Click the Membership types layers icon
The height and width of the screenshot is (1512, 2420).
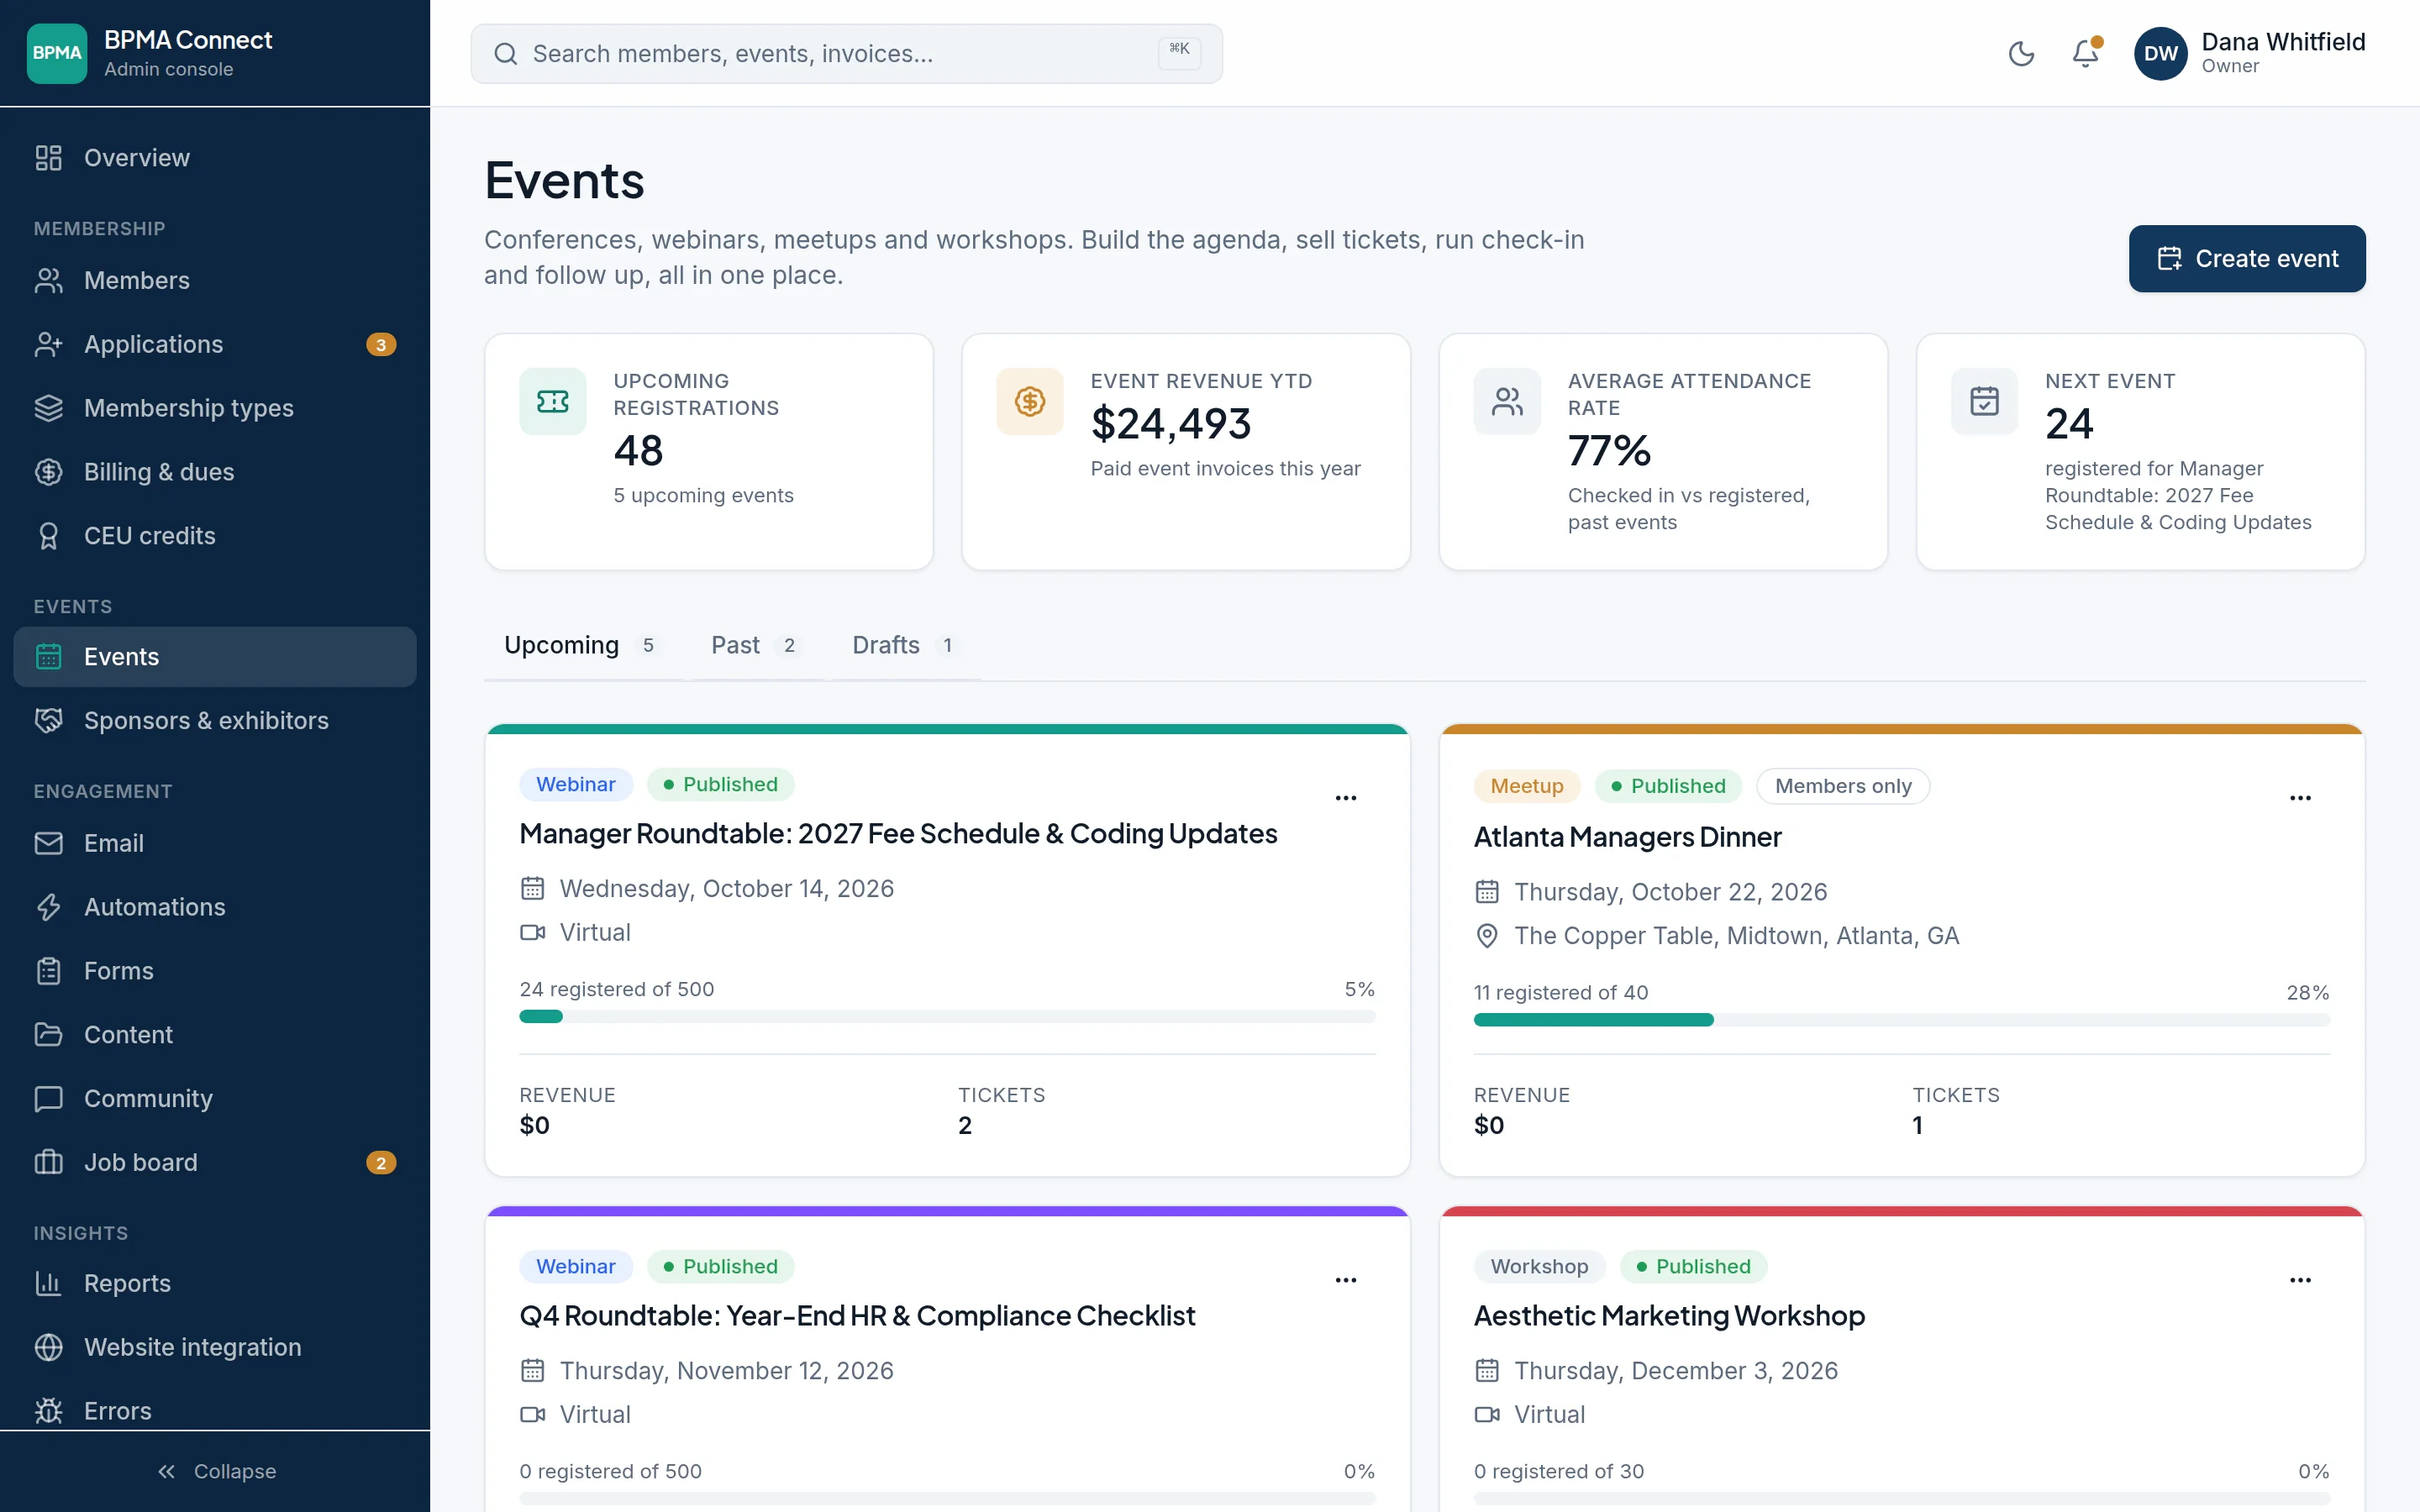coord(49,408)
